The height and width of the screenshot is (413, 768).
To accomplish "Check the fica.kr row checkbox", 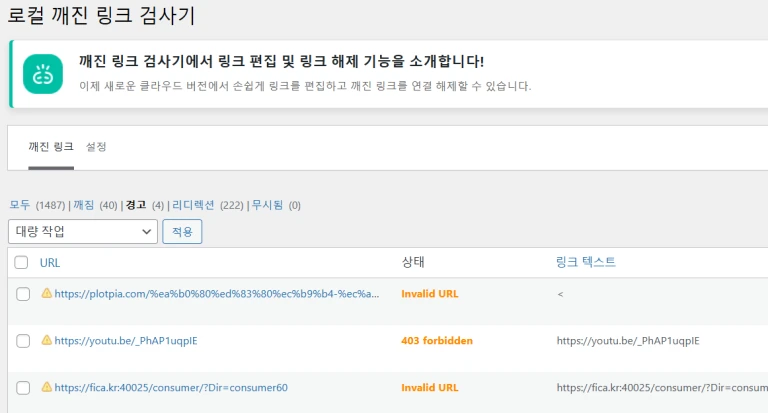I will click(23, 388).
